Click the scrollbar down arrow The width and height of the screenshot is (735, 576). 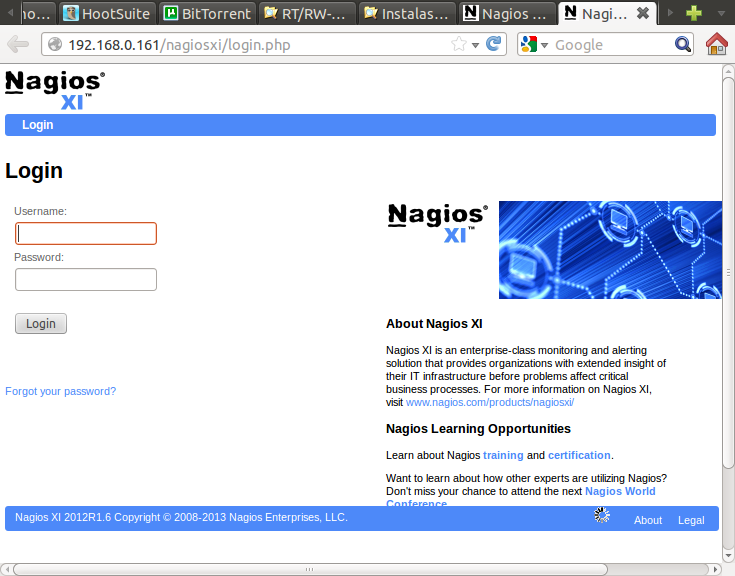pos(728,556)
